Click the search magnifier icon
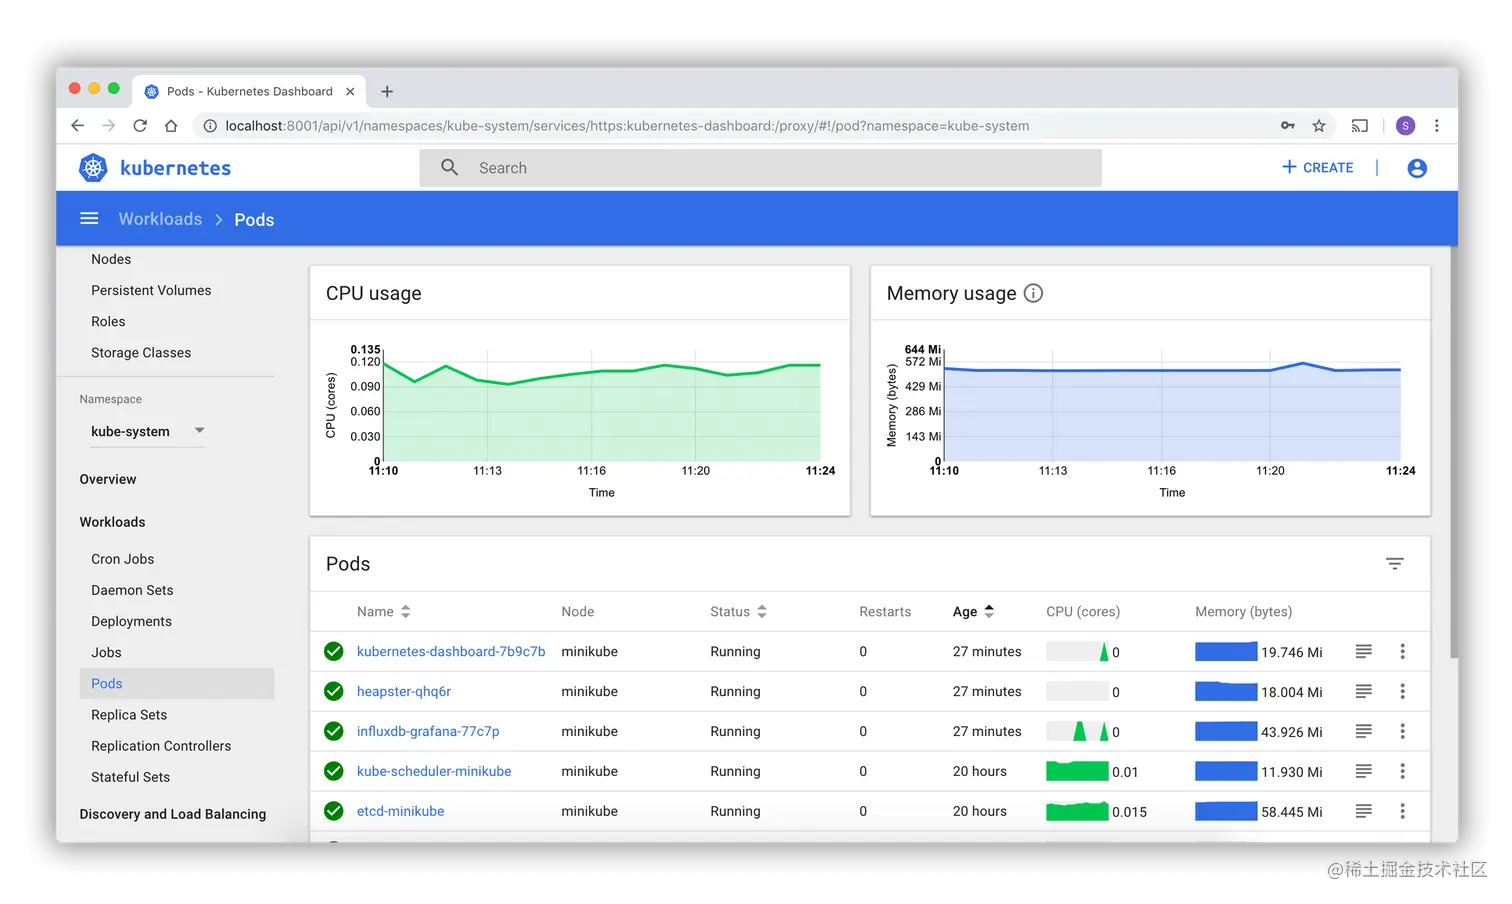This screenshot has width=1512, height=904. 449,167
